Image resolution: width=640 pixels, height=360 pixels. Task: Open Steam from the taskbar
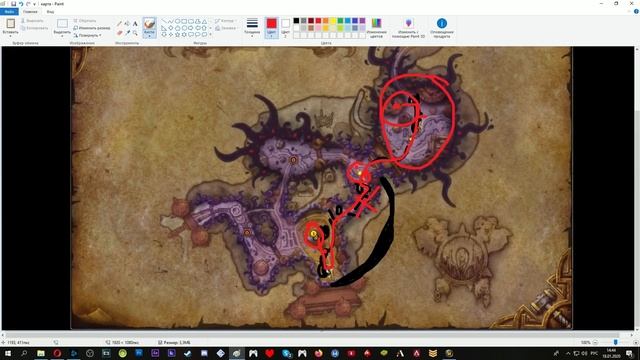pos(188,353)
